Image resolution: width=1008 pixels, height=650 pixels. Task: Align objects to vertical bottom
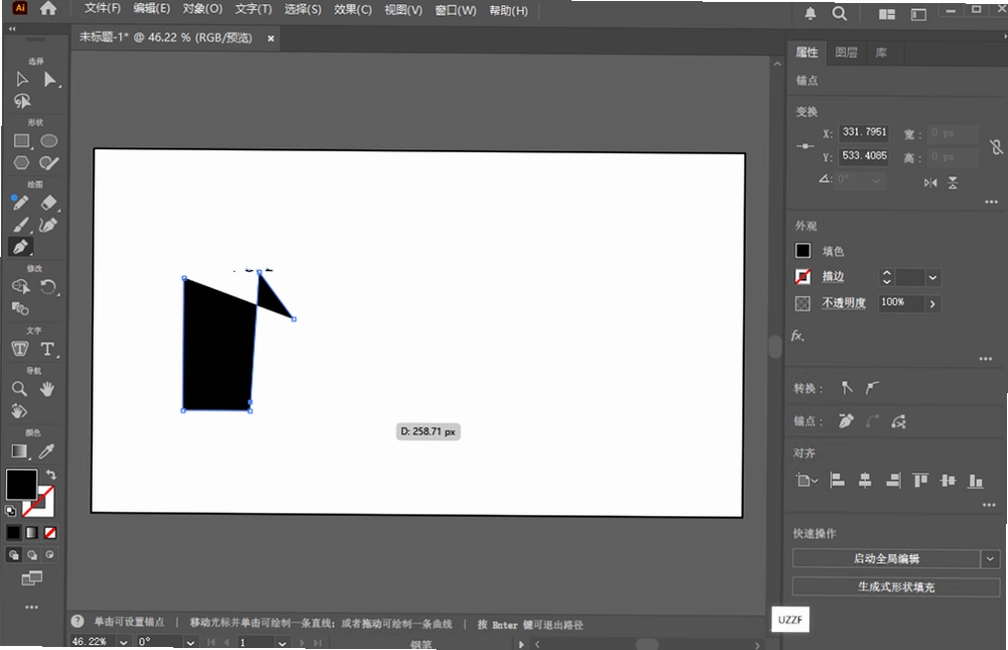coord(976,481)
